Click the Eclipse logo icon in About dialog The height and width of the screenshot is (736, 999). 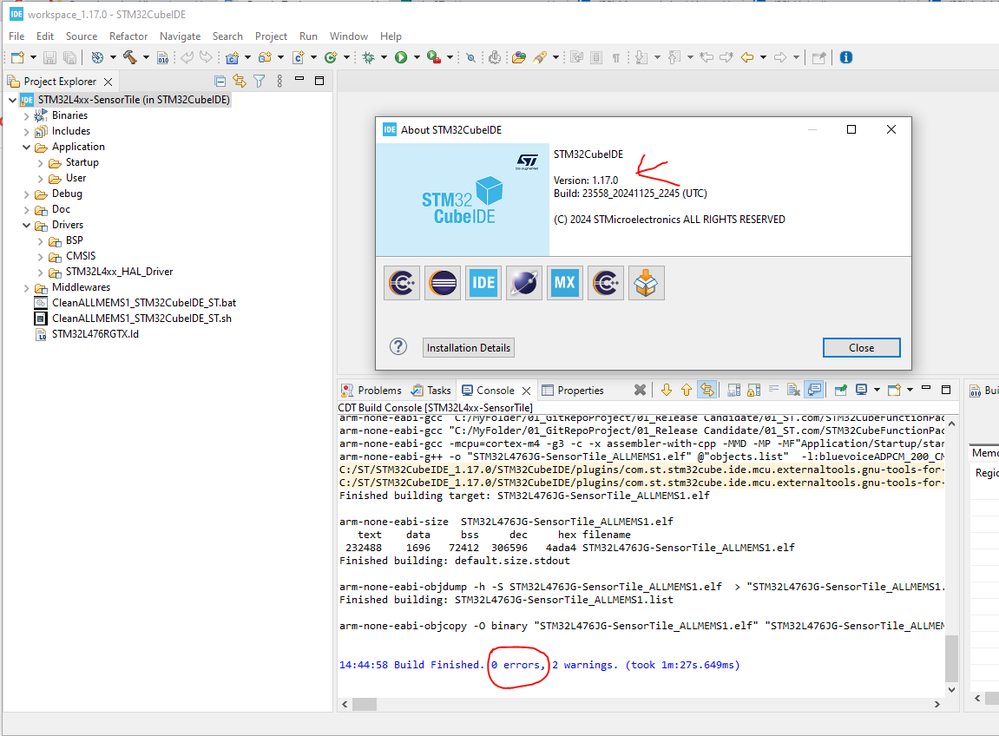coord(442,283)
